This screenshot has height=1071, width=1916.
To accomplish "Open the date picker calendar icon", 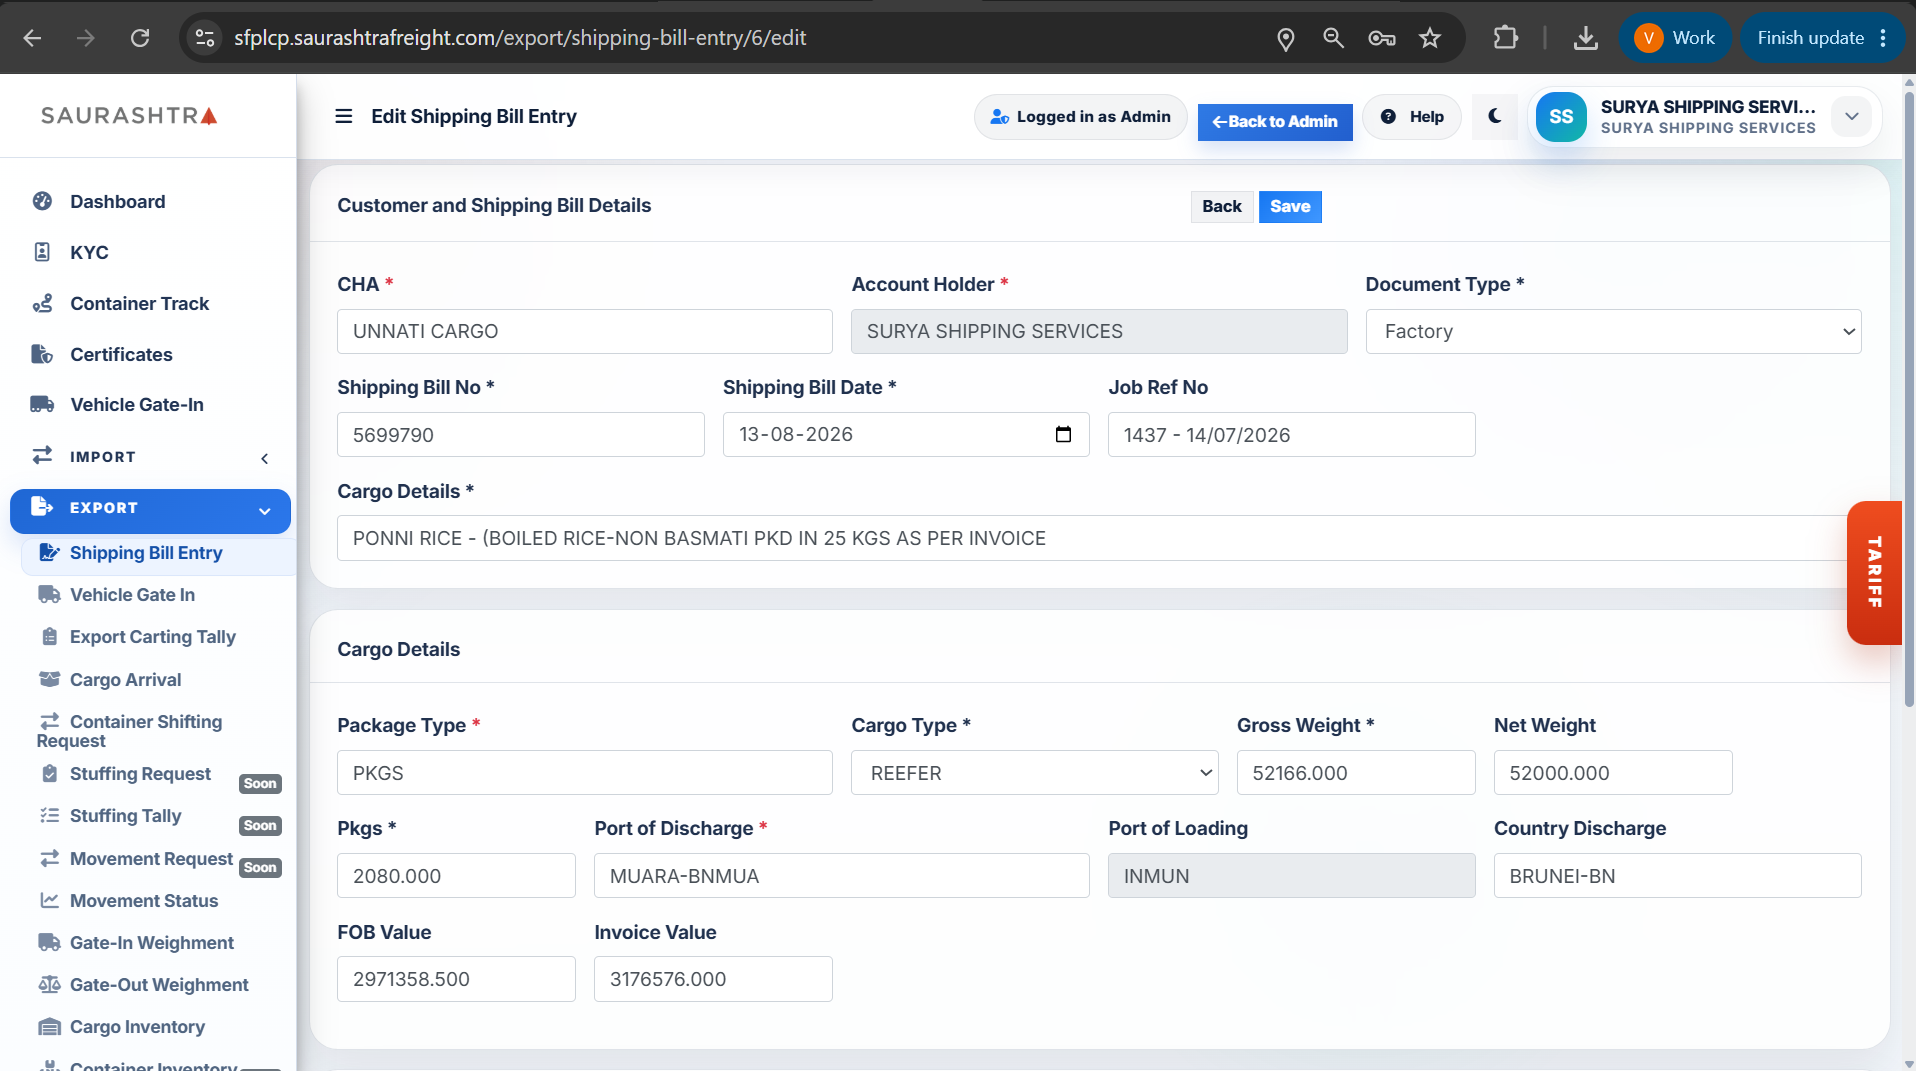I will pos(1063,434).
